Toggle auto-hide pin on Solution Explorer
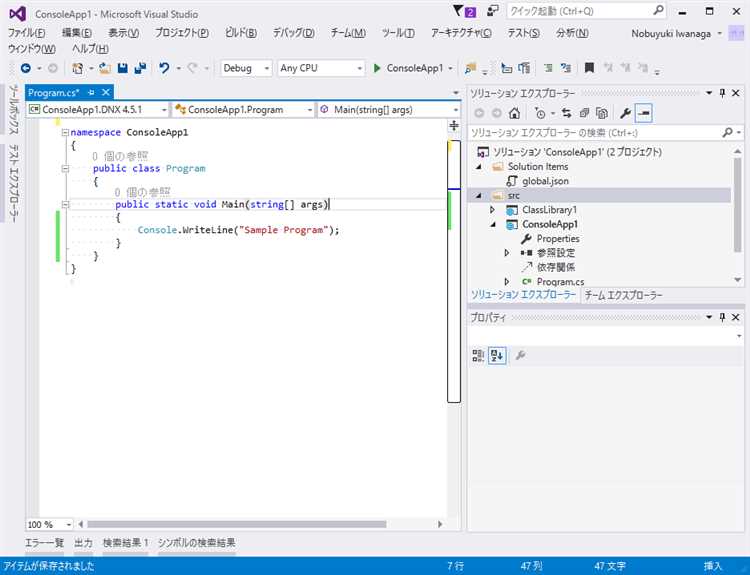The image size is (750, 575). (x=722, y=93)
